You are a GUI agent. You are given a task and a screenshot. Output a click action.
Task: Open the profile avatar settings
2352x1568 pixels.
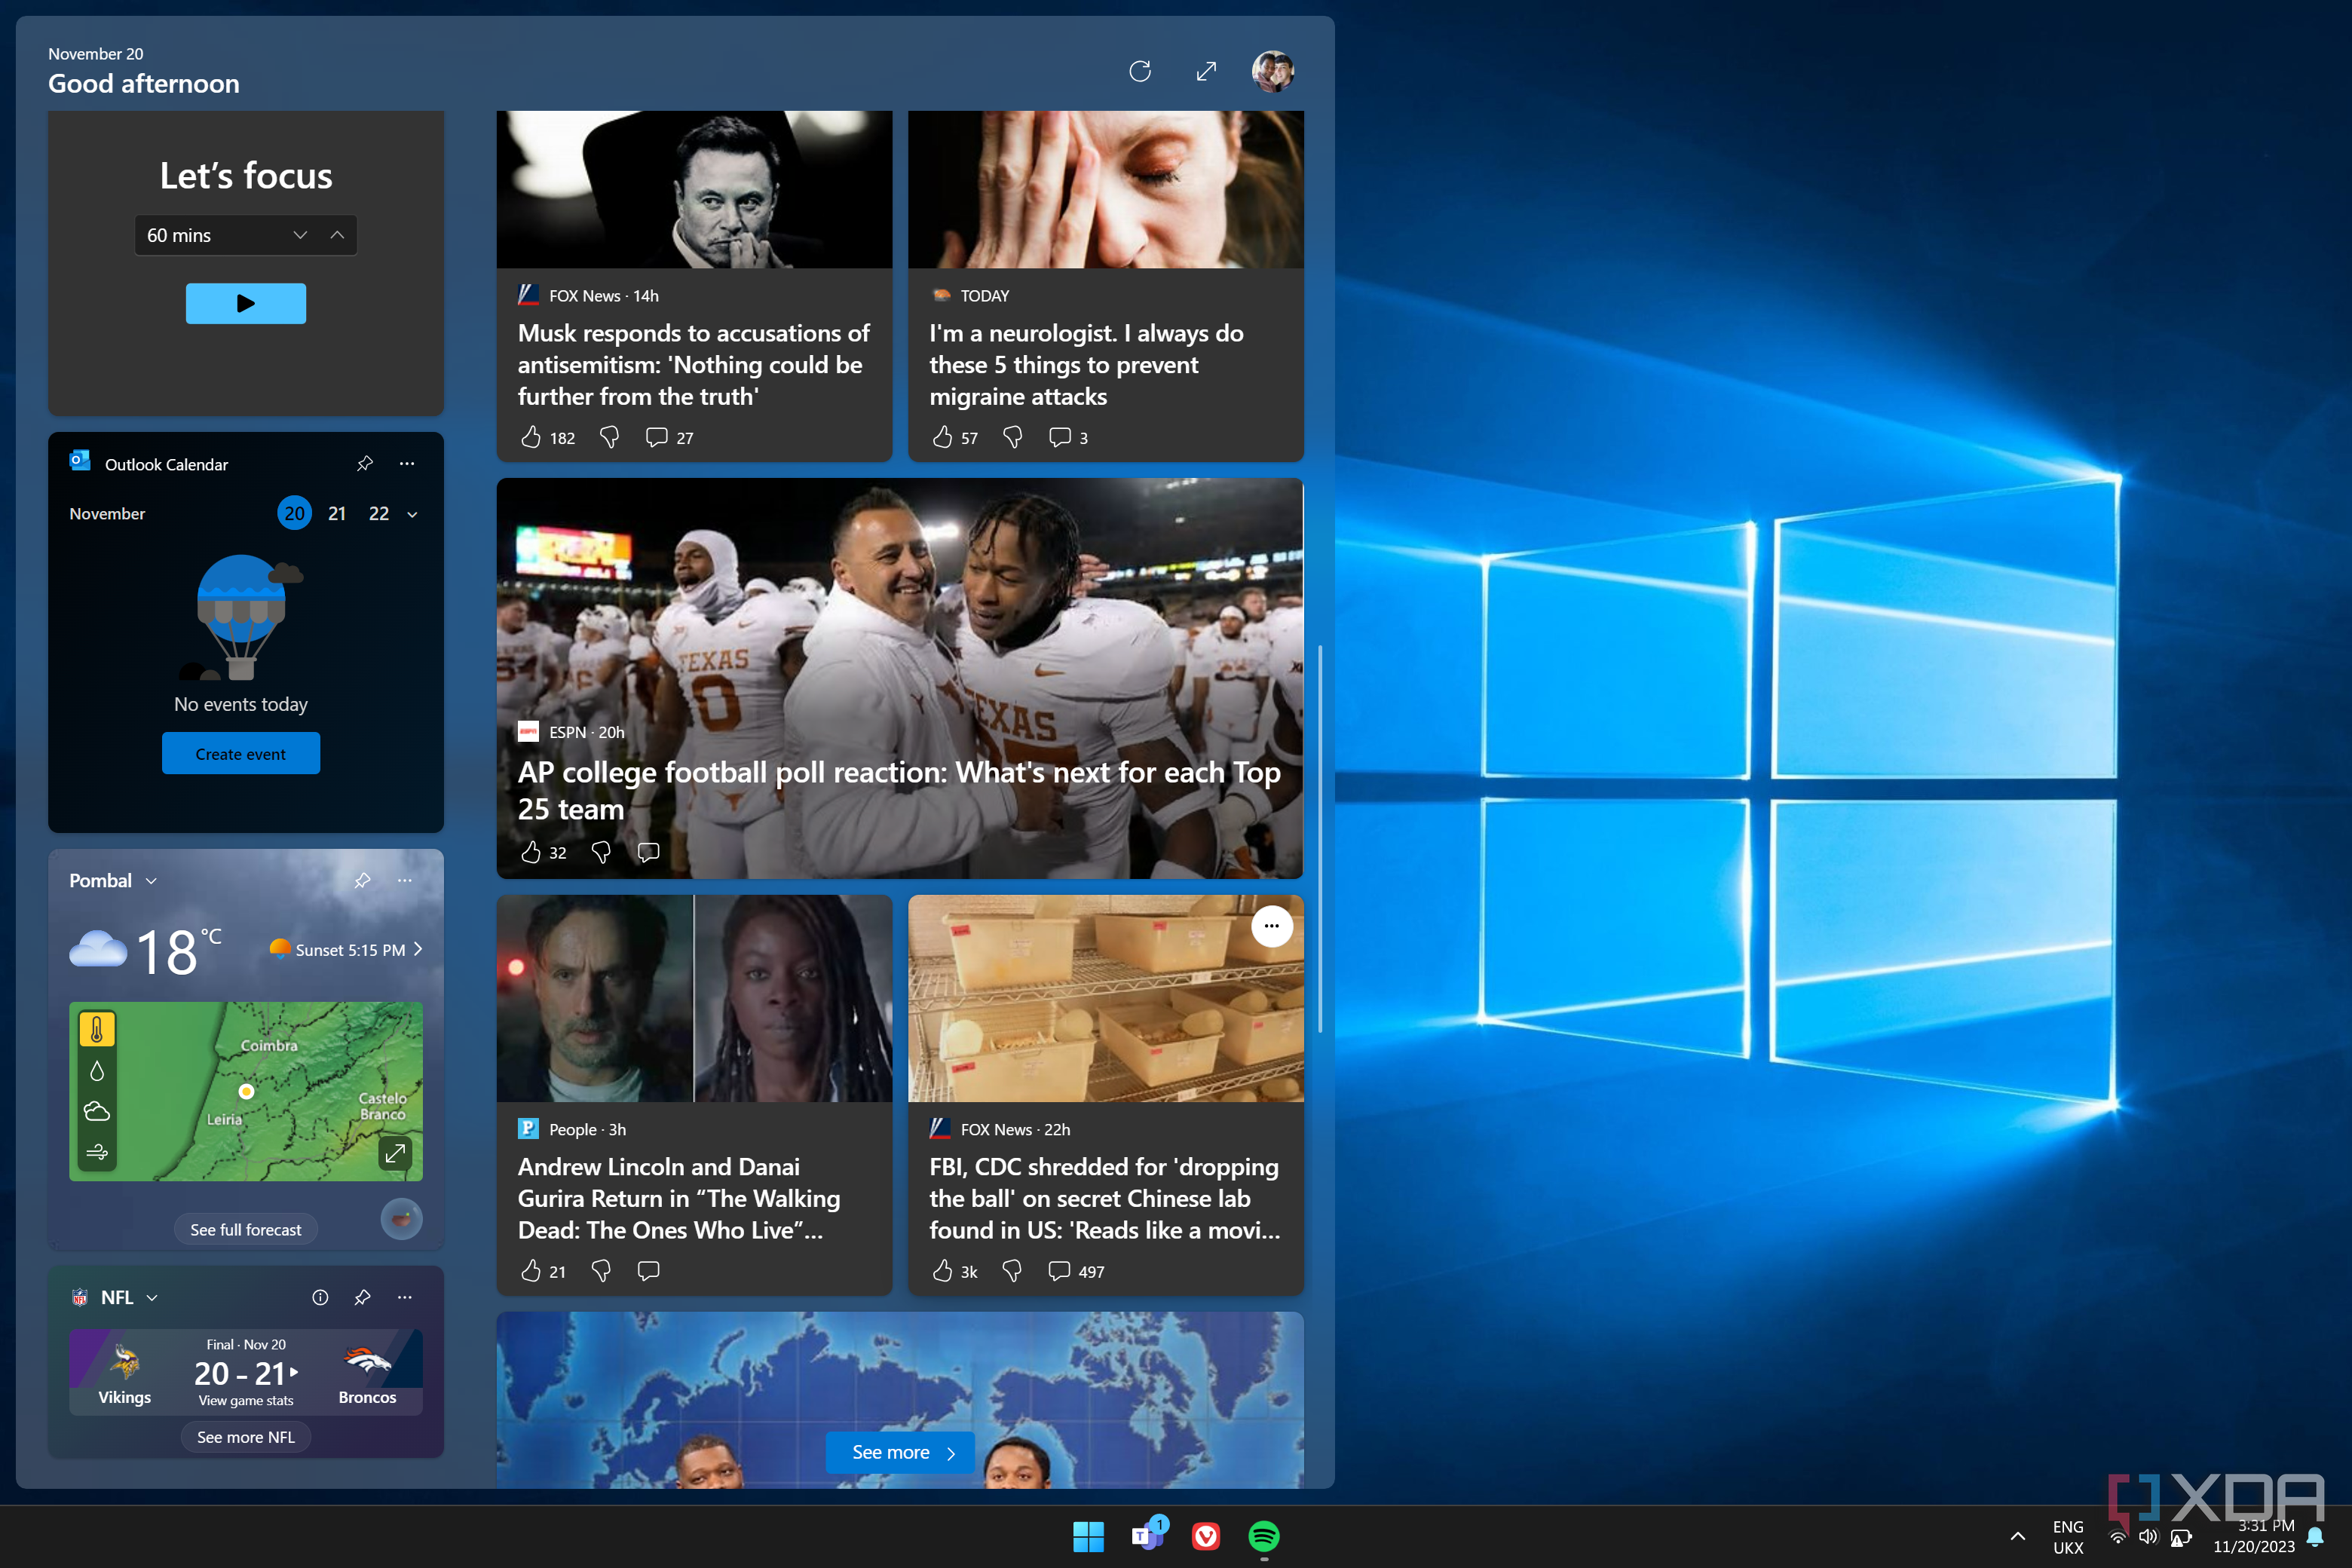[x=1273, y=71]
